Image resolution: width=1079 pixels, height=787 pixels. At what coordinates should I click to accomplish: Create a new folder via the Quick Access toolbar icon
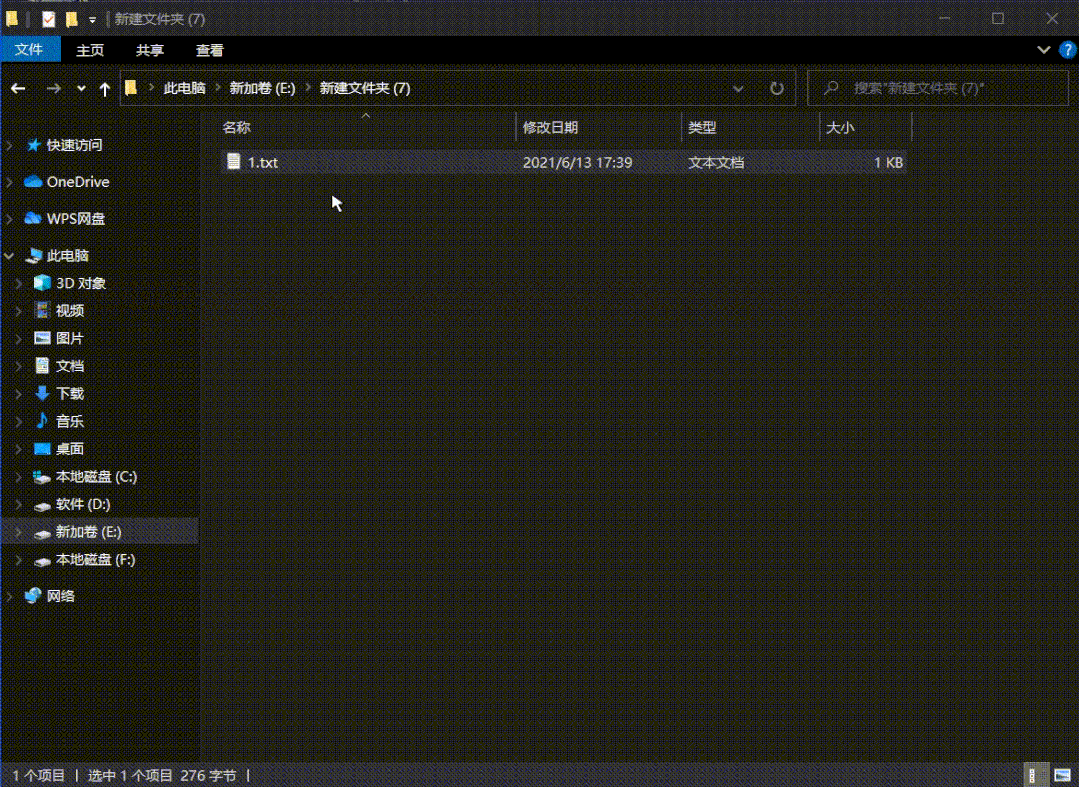[73, 18]
